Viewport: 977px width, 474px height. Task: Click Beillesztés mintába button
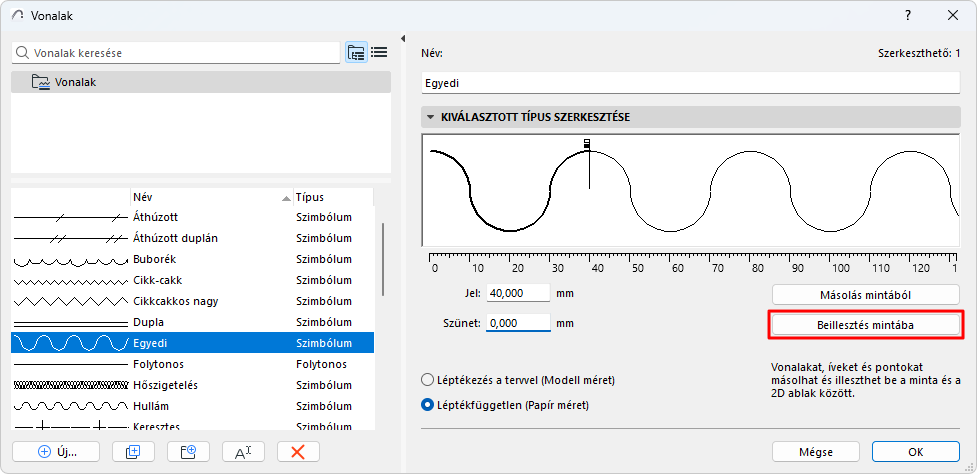click(x=866, y=325)
